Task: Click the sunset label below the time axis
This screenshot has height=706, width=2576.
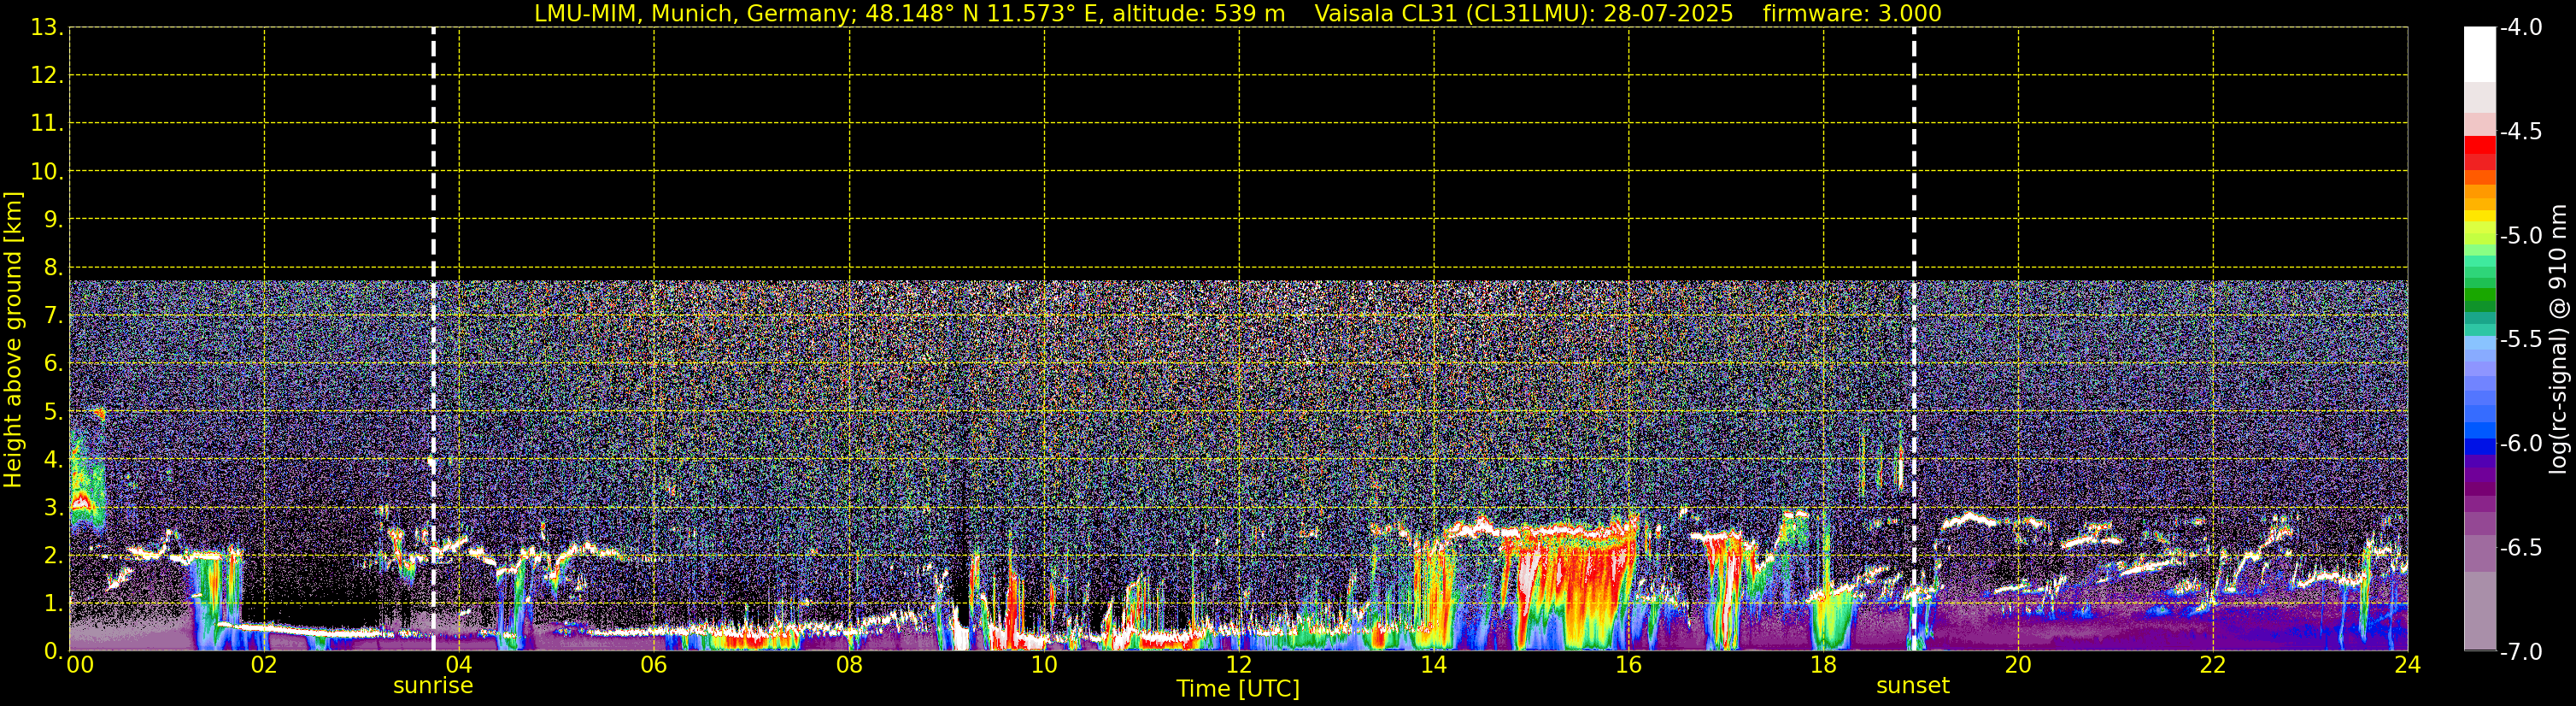Action: tap(1912, 686)
